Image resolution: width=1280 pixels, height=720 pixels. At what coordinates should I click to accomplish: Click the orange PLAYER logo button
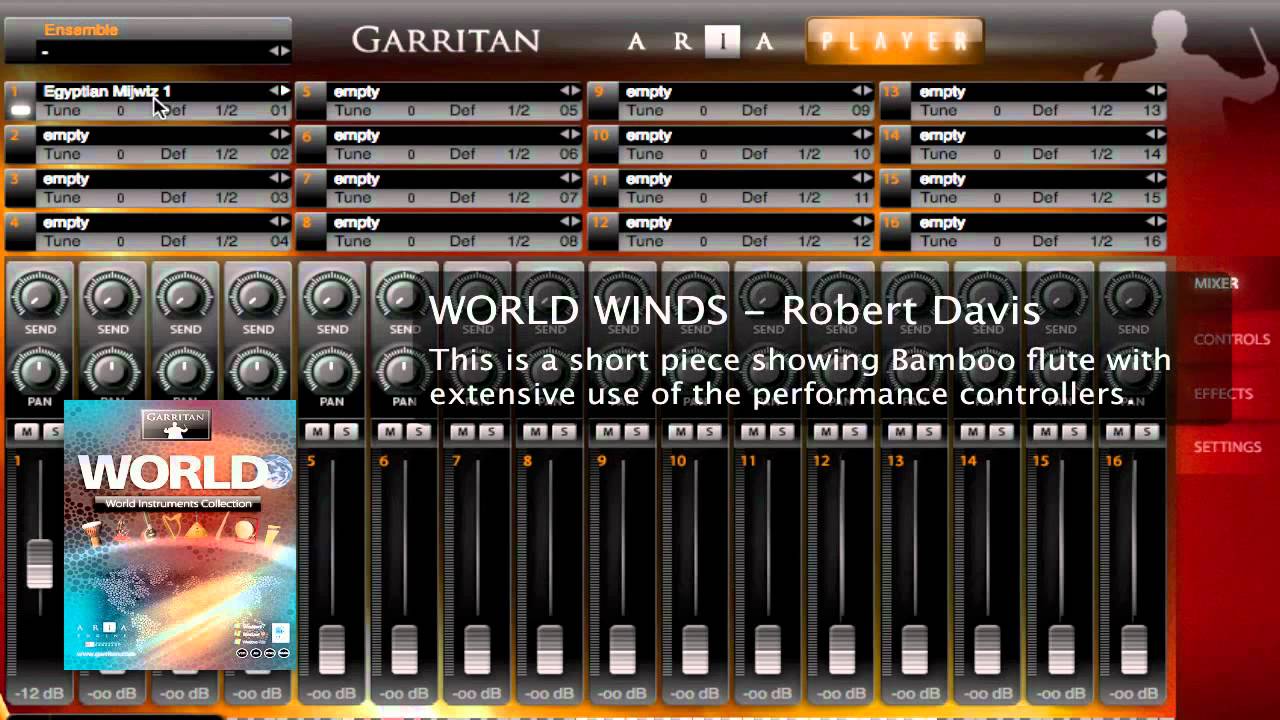point(895,41)
